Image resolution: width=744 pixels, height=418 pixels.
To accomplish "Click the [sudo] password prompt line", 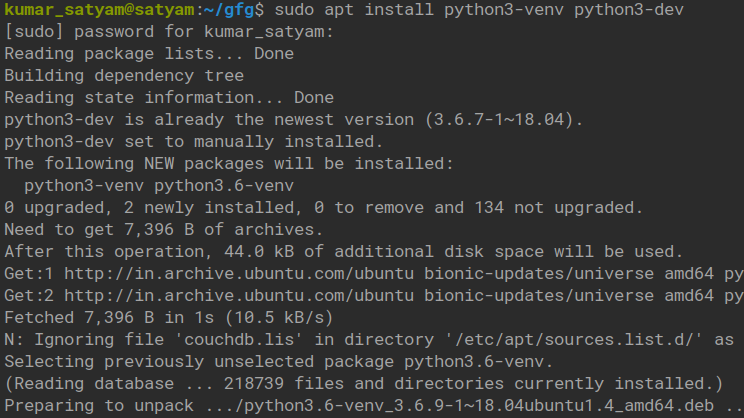I will point(168,32).
